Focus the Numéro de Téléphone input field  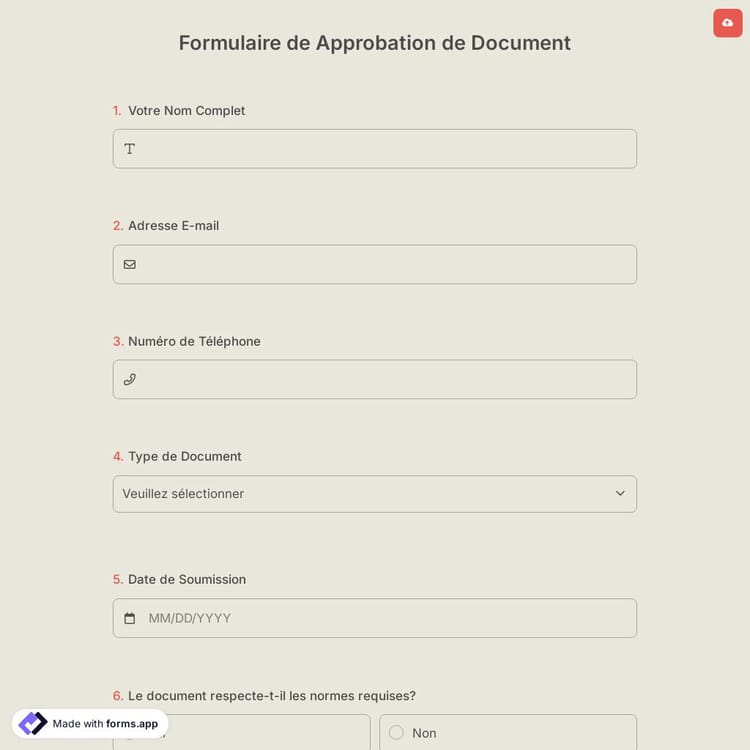(x=385, y=380)
